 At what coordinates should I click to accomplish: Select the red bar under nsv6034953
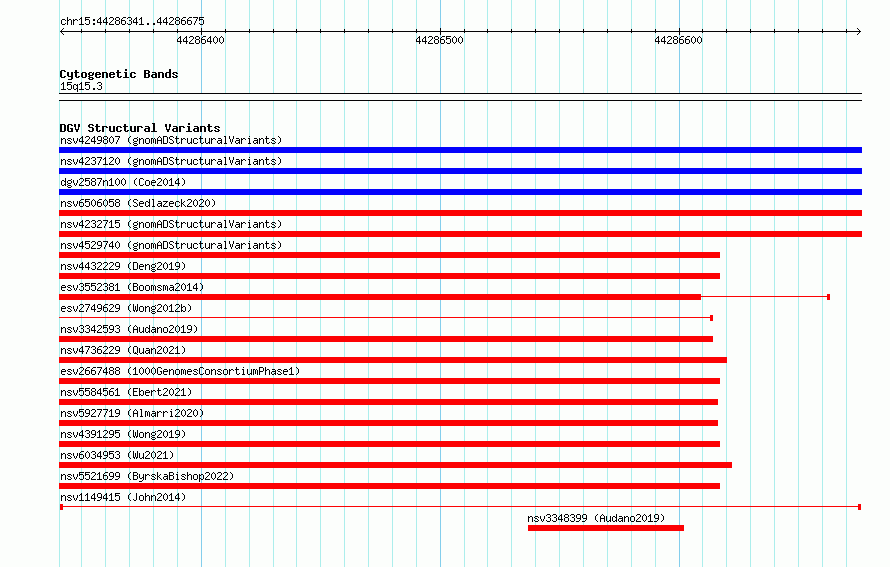pos(396,465)
